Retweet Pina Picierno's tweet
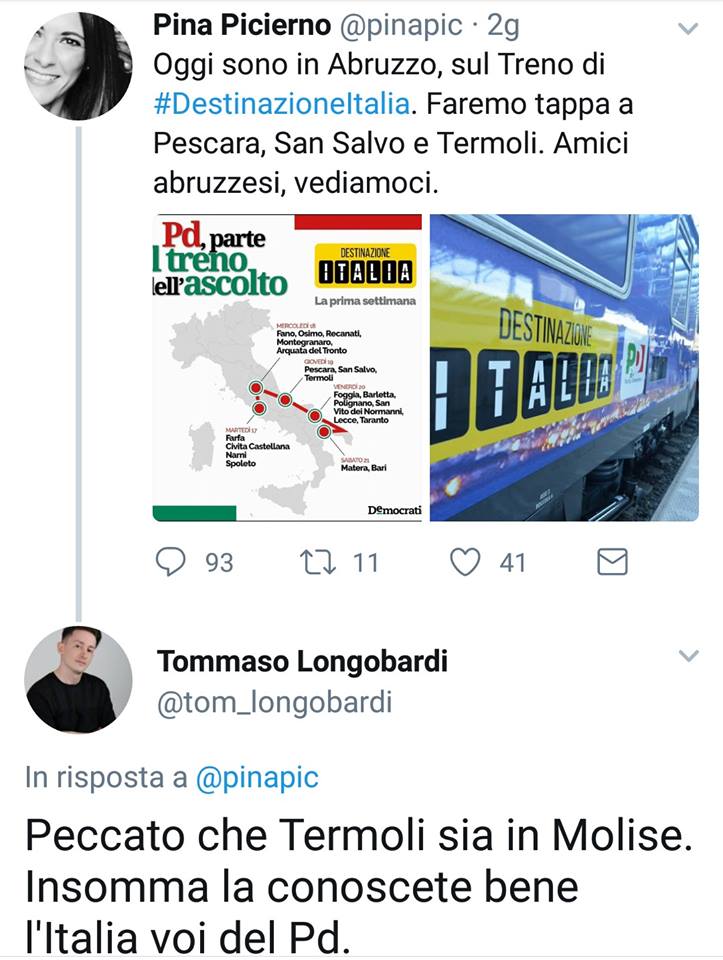 click(x=319, y=562)
